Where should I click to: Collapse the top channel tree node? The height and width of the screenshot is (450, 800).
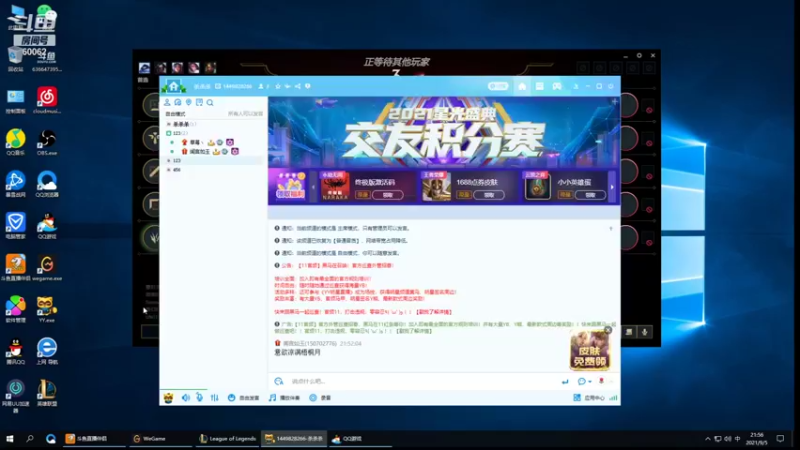(x=169, y=124)
